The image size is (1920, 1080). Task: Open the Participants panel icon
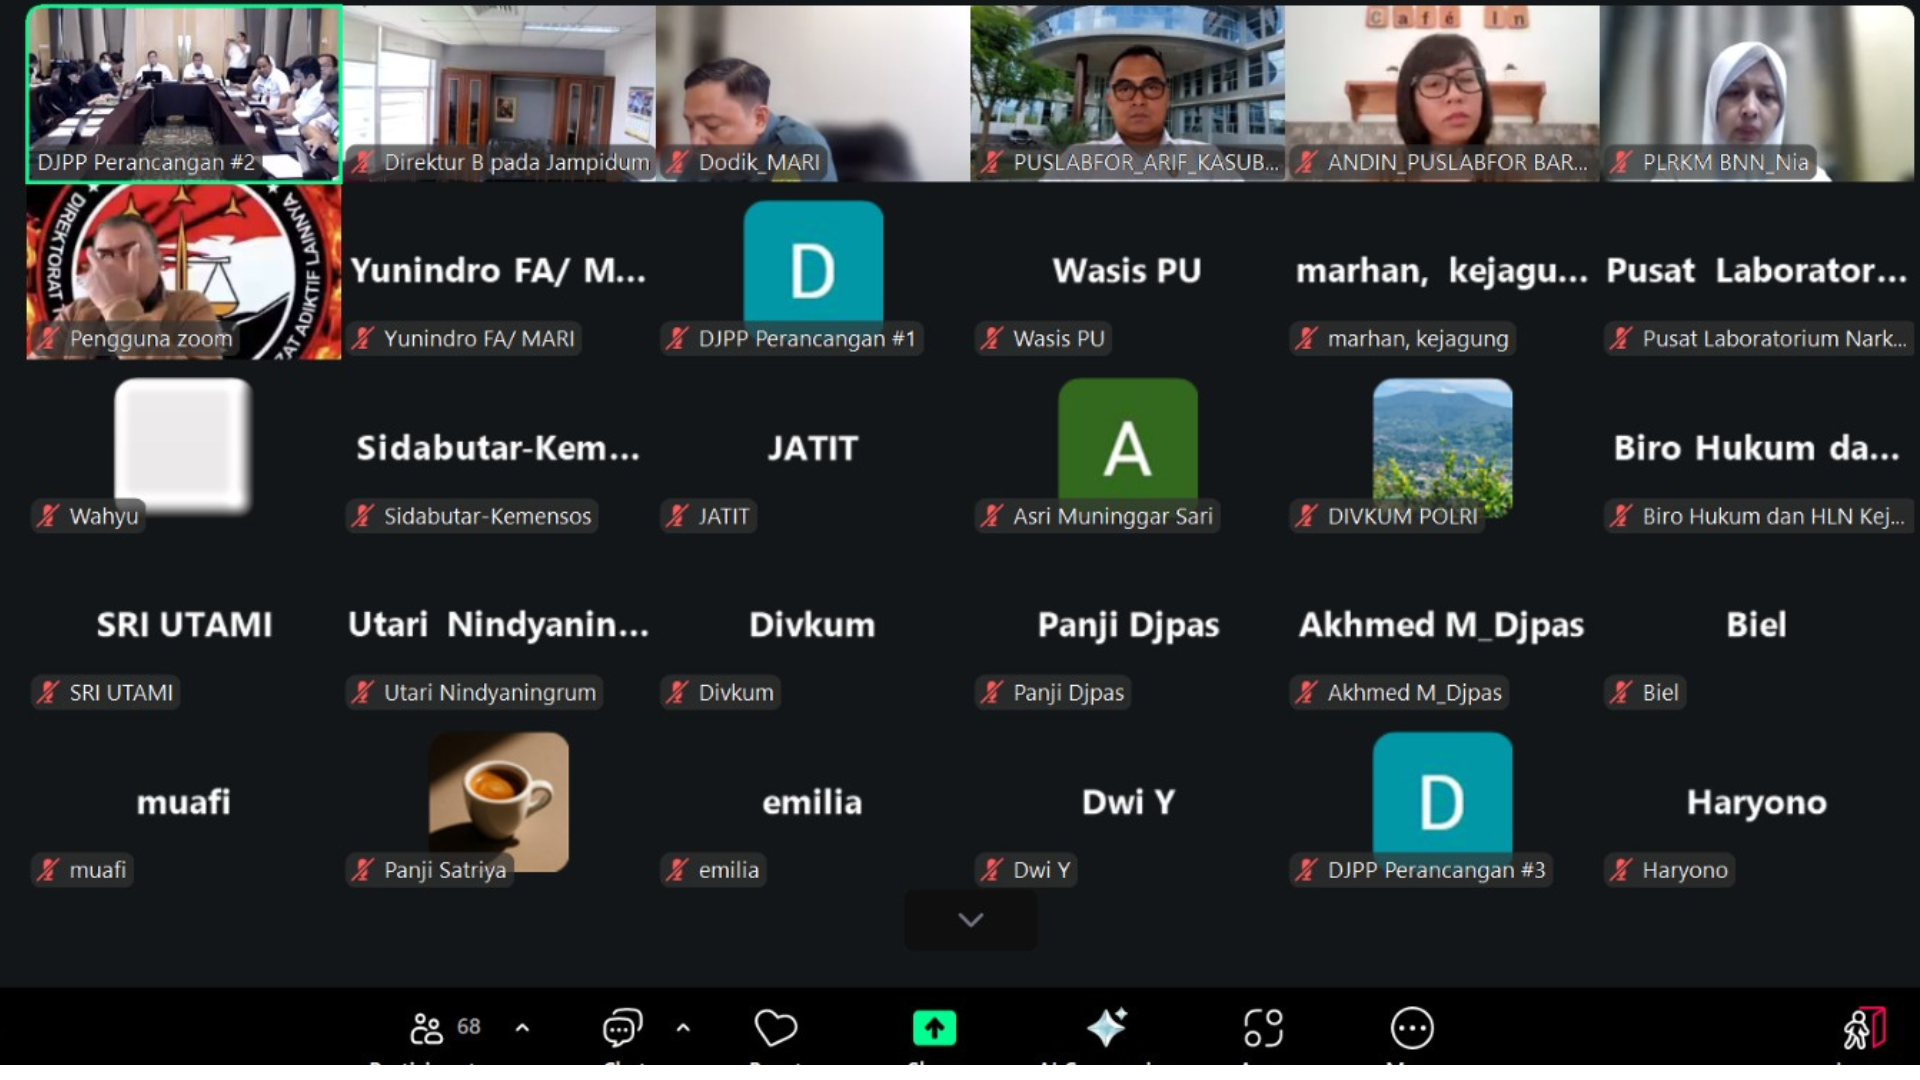point(427,1028)
